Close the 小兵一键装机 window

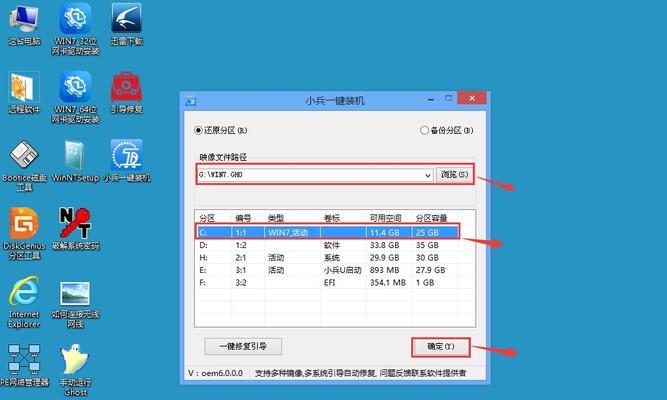coord(472,98)
